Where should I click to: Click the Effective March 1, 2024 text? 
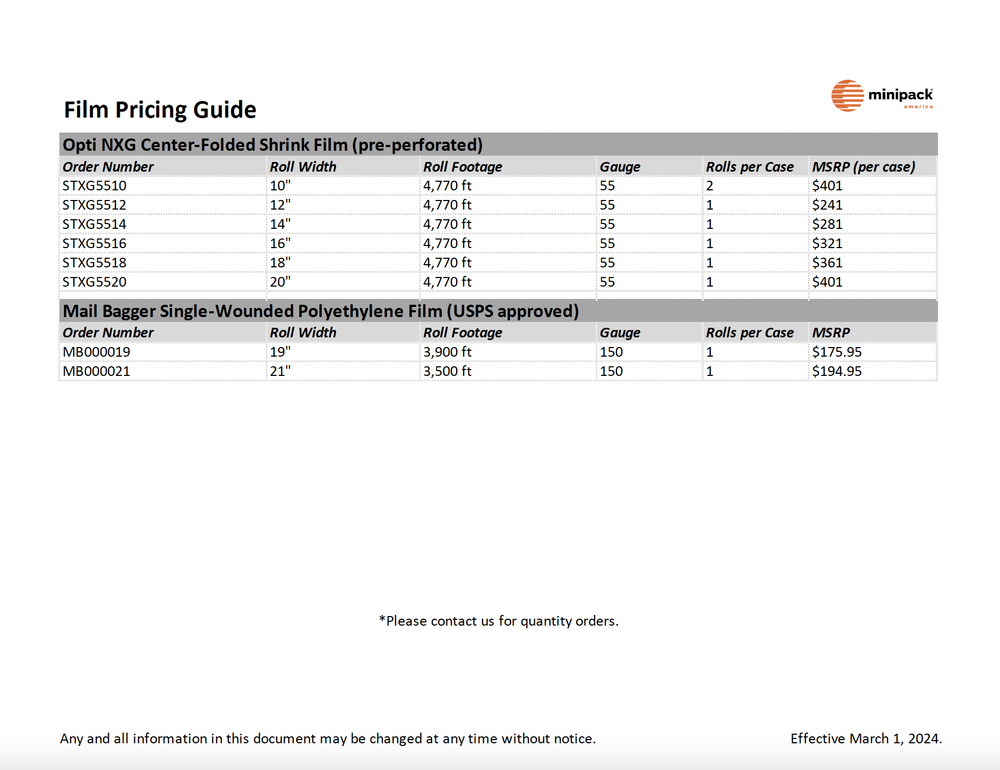[866, 738]
